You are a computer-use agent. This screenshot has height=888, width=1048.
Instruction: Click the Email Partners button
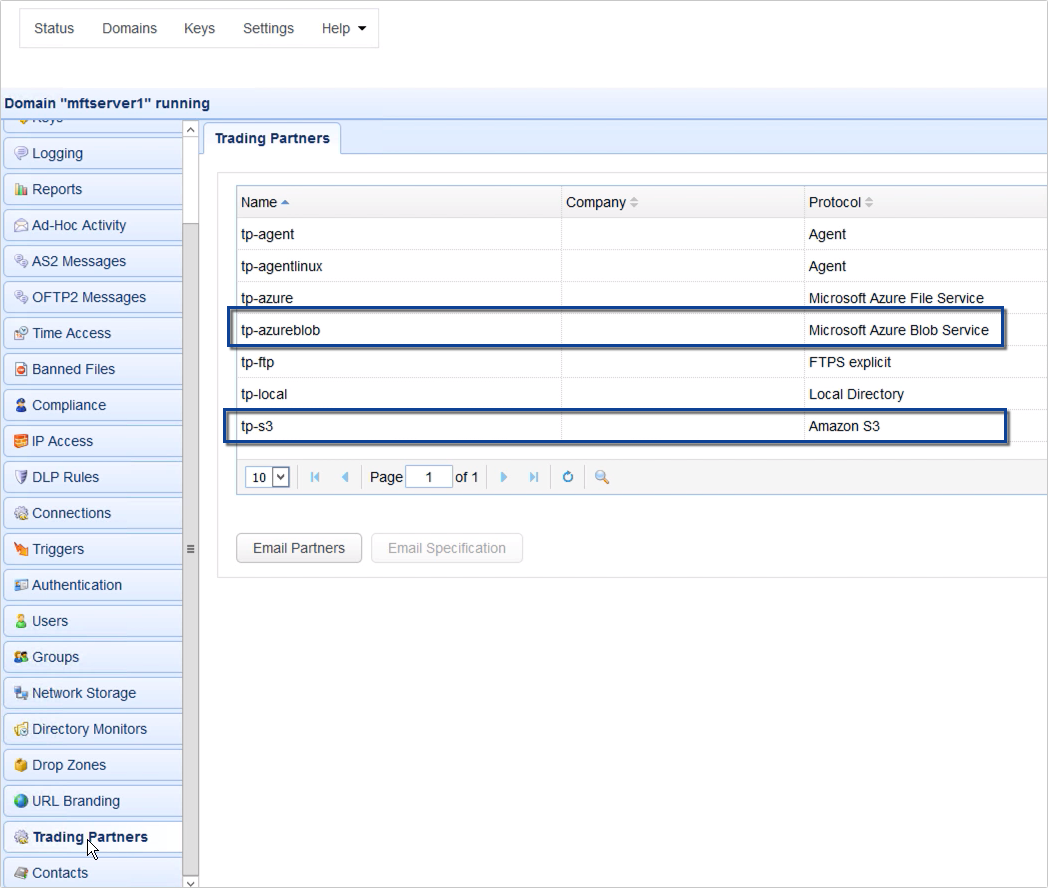pyautogui.click(x=298, y=548)
